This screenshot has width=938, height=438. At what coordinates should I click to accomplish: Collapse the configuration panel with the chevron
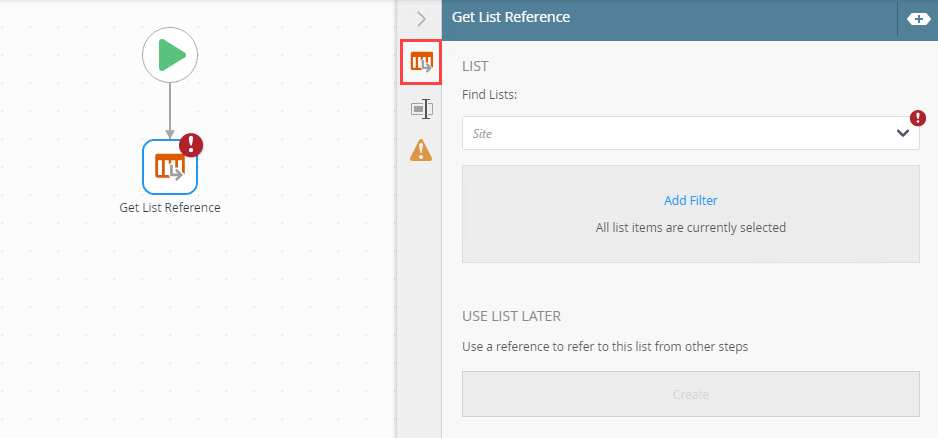(421, 18)
